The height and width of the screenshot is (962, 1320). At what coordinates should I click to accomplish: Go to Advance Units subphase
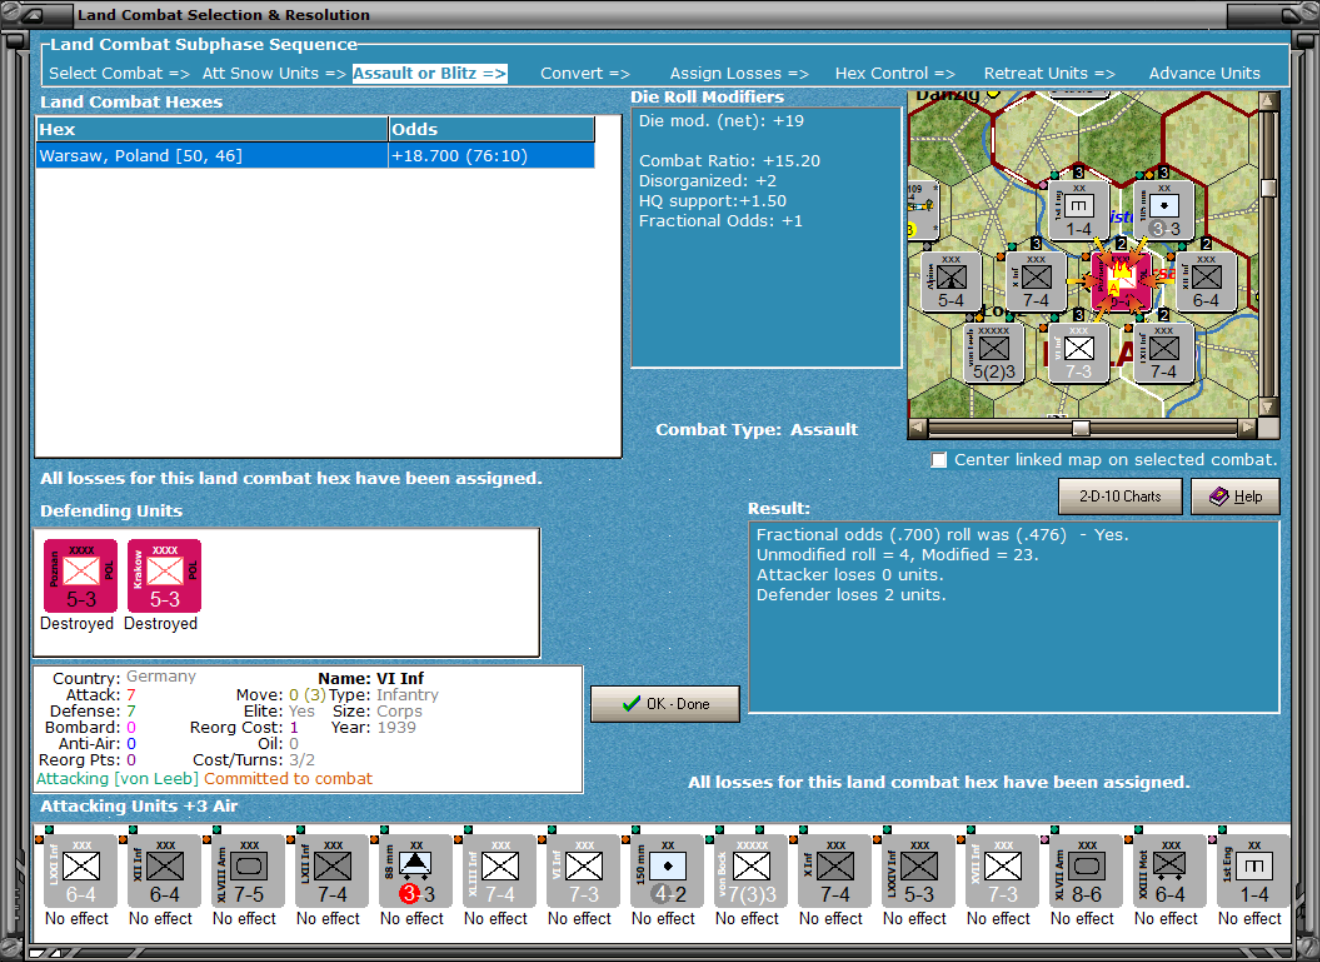tap(1204, 73)
